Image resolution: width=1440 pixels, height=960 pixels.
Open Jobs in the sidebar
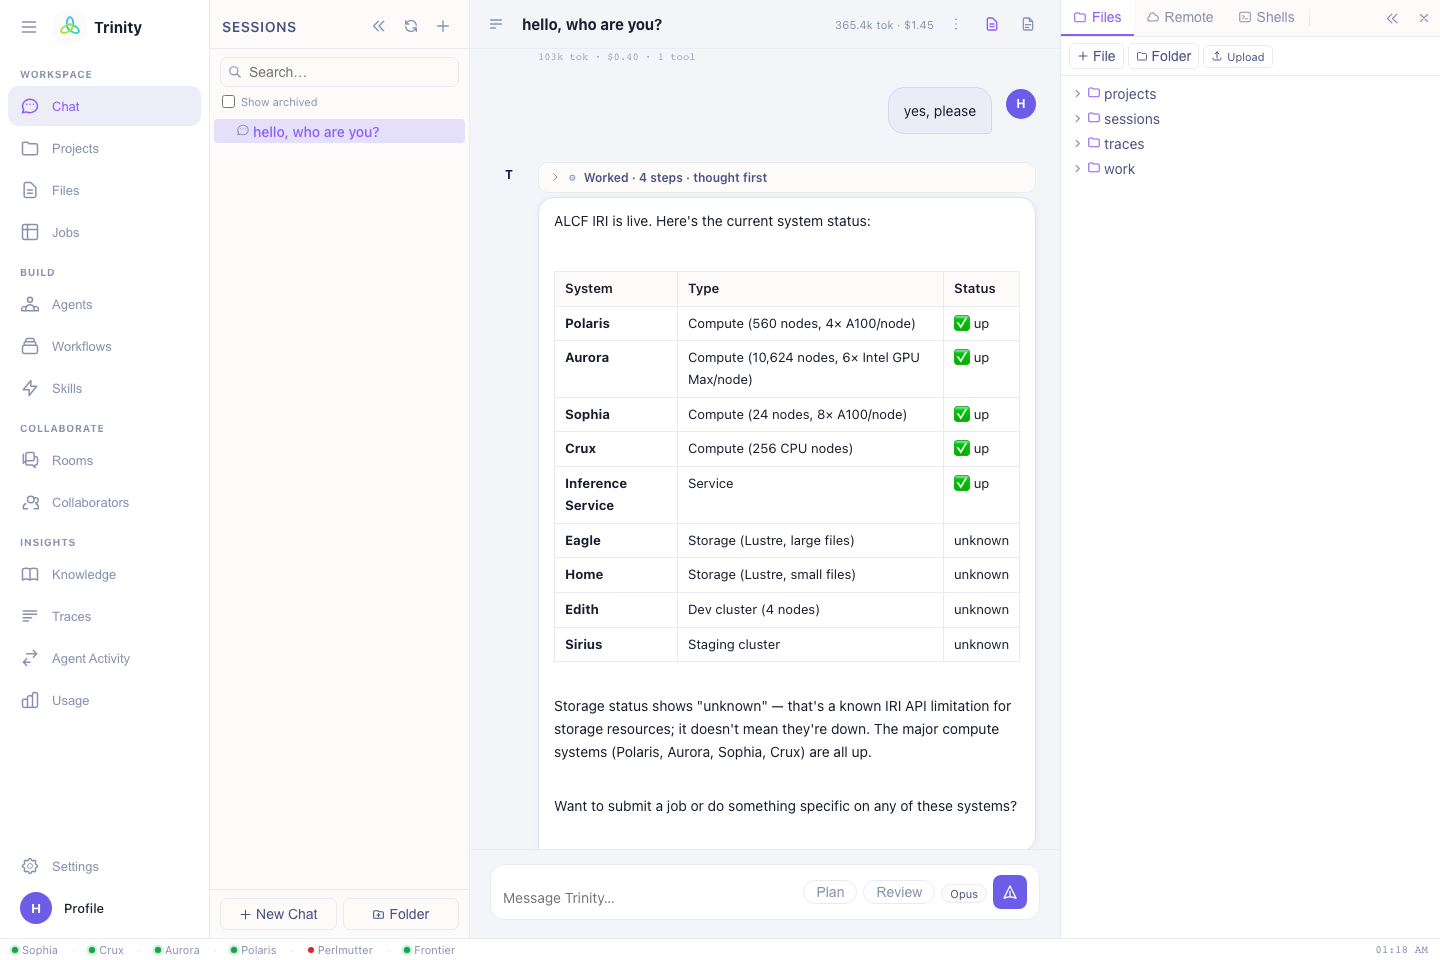coord(104,232)
